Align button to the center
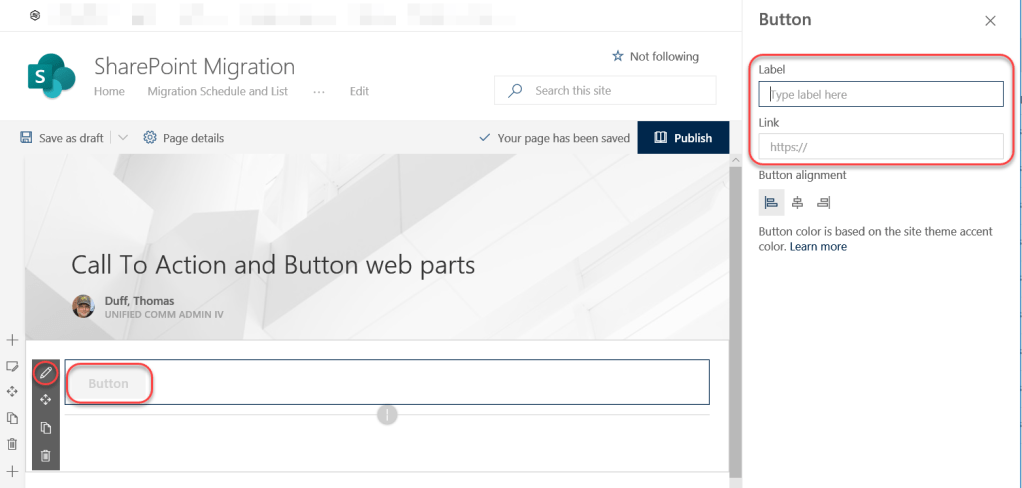 (x=797, y=203)
